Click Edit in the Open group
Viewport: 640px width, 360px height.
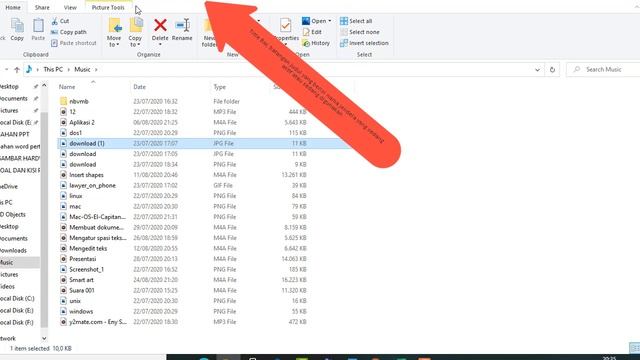coord(312,32)
